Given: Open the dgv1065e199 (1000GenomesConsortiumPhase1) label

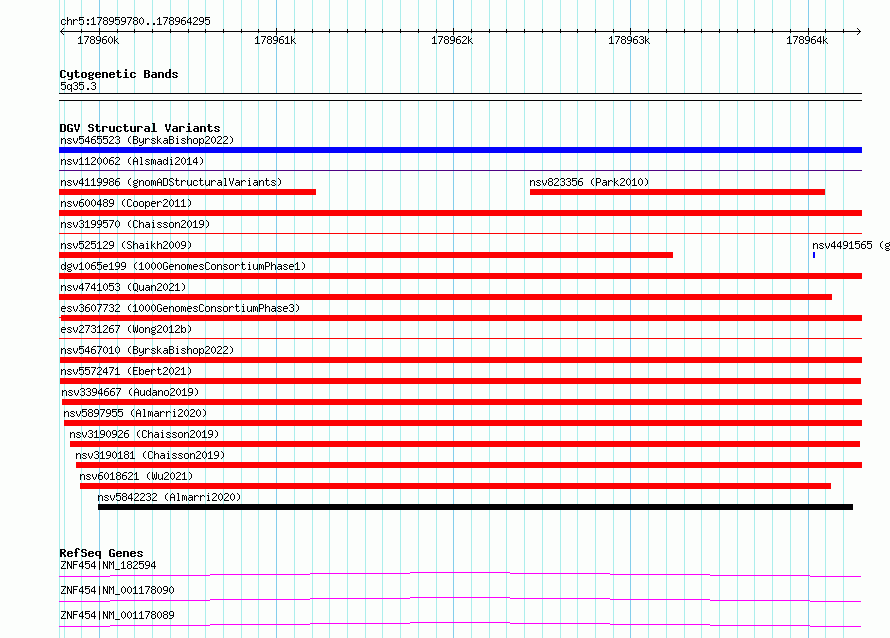Looking at the screenshot, I should [183, 266].
